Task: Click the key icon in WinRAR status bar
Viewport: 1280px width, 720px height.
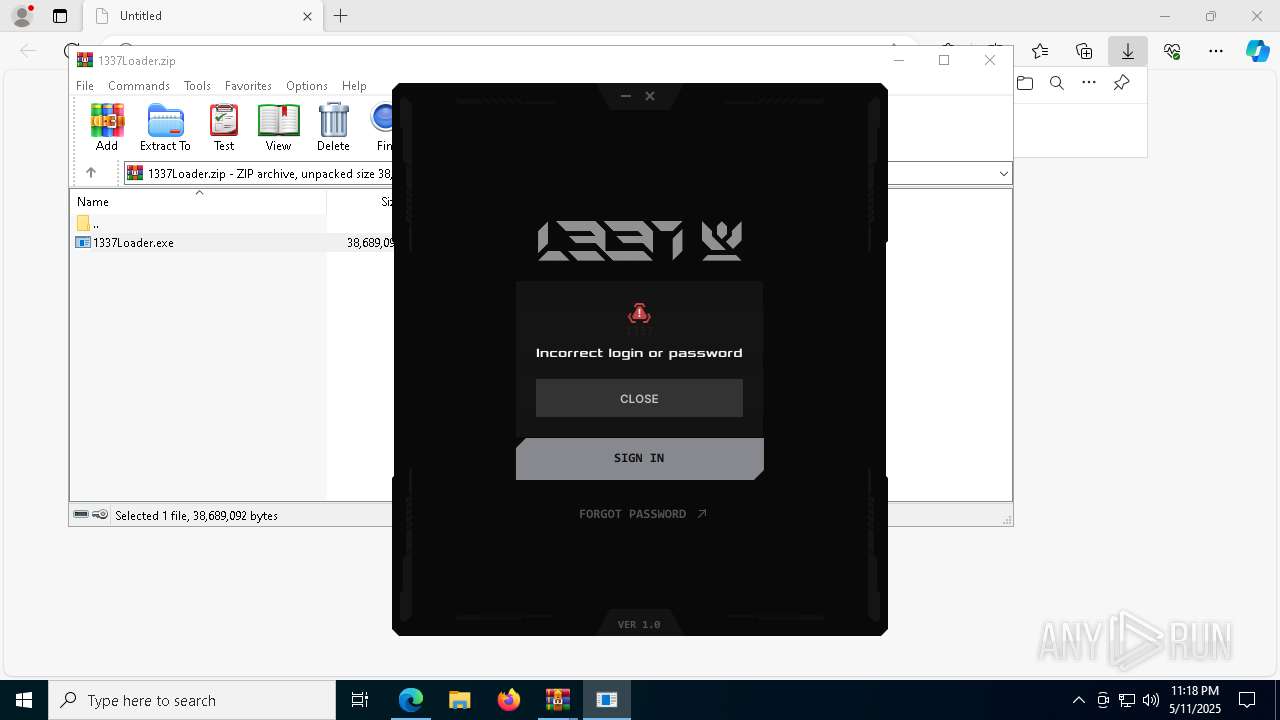Action: (100, 515)
